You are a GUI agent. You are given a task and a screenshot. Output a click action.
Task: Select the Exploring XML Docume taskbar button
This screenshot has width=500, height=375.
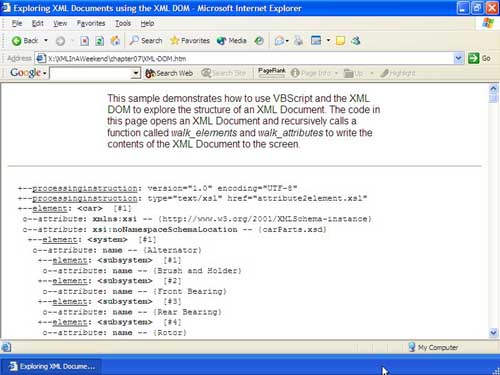pyautogui.click(x=51, y=366)
